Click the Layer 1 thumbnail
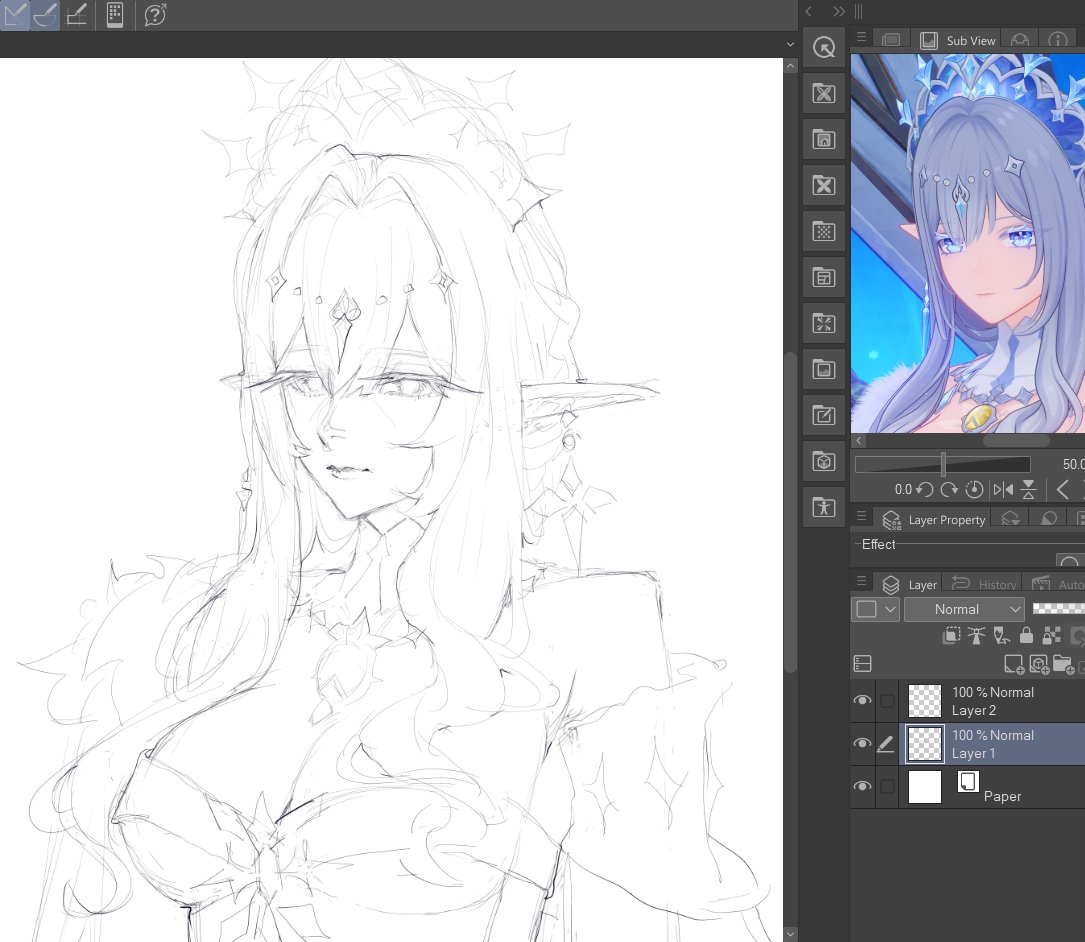 point(924,744)
